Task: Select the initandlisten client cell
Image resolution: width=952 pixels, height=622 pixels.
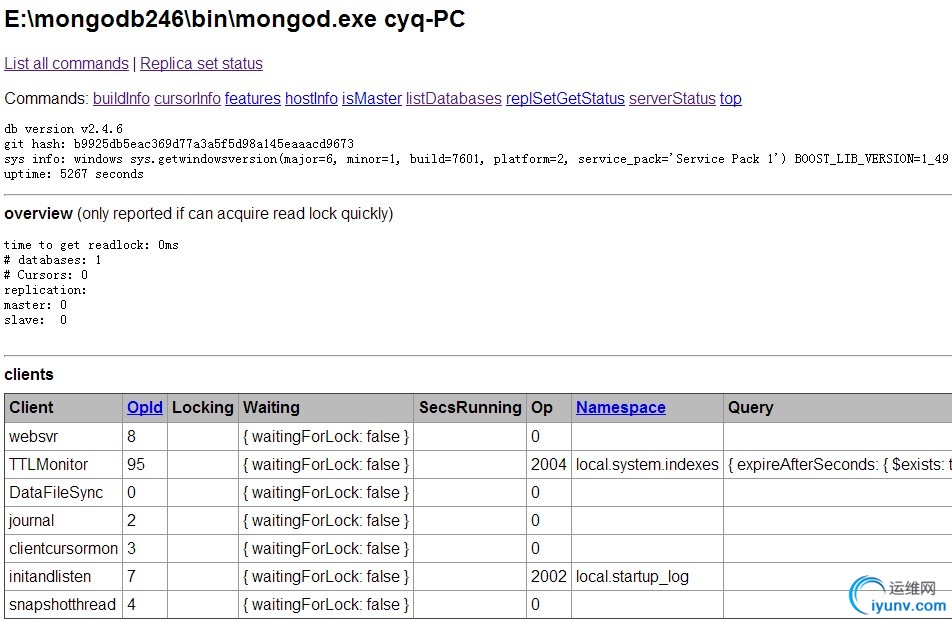Action: (x=50, y=577)
